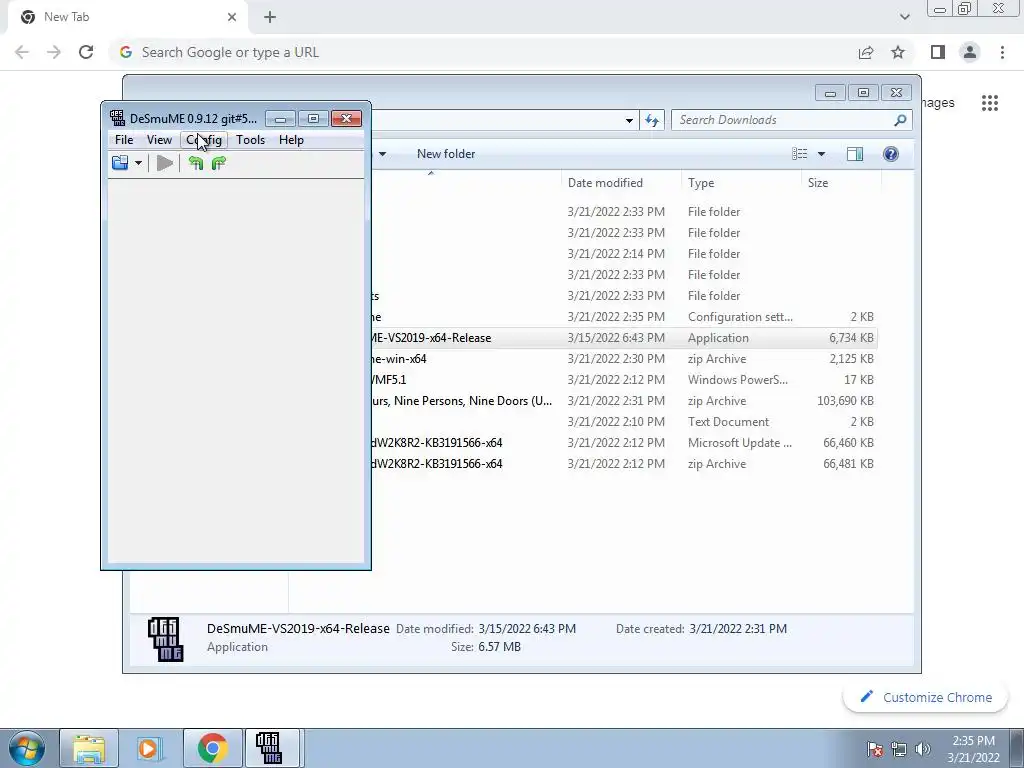The image size is (1024, 768).
Task: Reload the Chrome page
Action: [x=86, y=52]
